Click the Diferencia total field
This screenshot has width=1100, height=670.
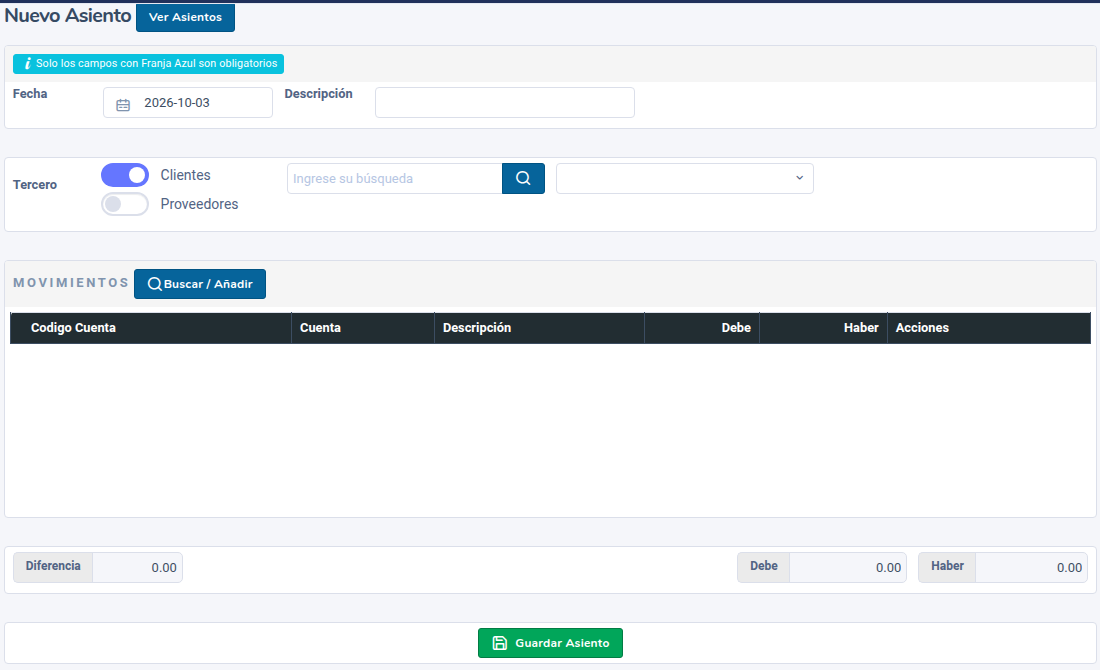pos(138,568)
